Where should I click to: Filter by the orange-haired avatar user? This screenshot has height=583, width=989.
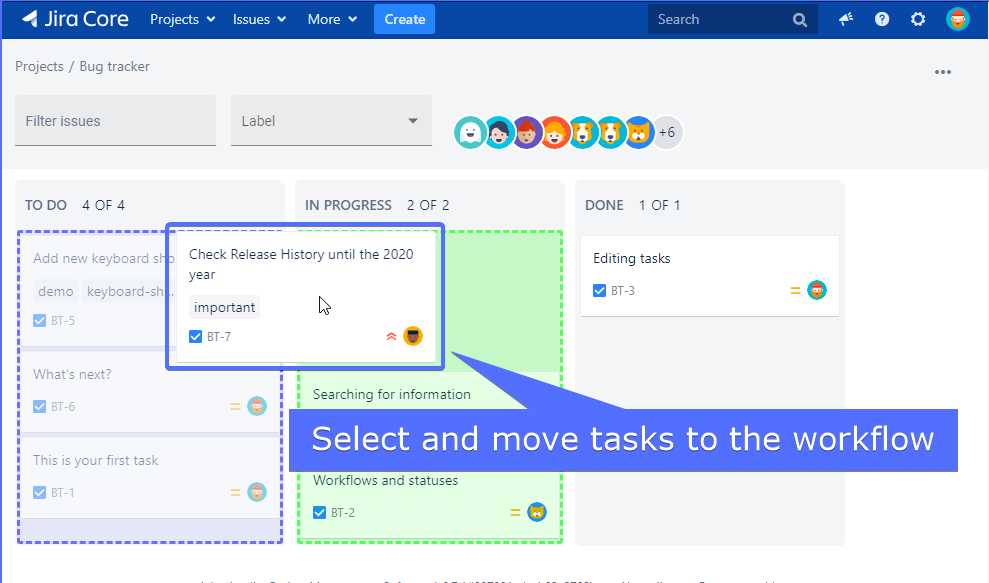pyautogui.click(x=555, y=132)
